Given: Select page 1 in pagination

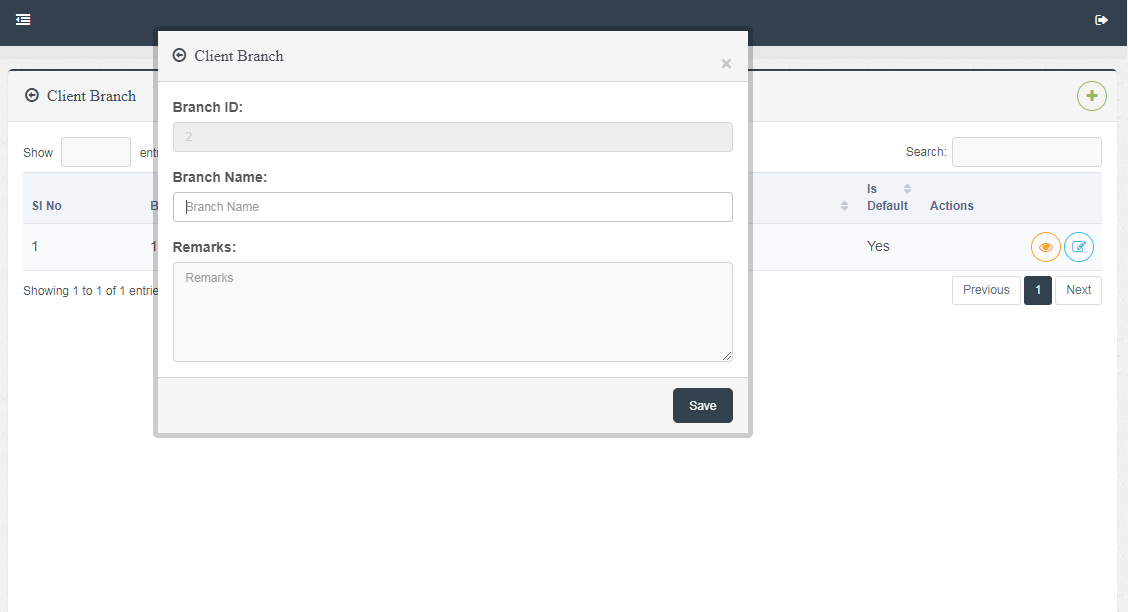Looking at the screenshot, I should pyautogui.click(x=1038, y=290).
